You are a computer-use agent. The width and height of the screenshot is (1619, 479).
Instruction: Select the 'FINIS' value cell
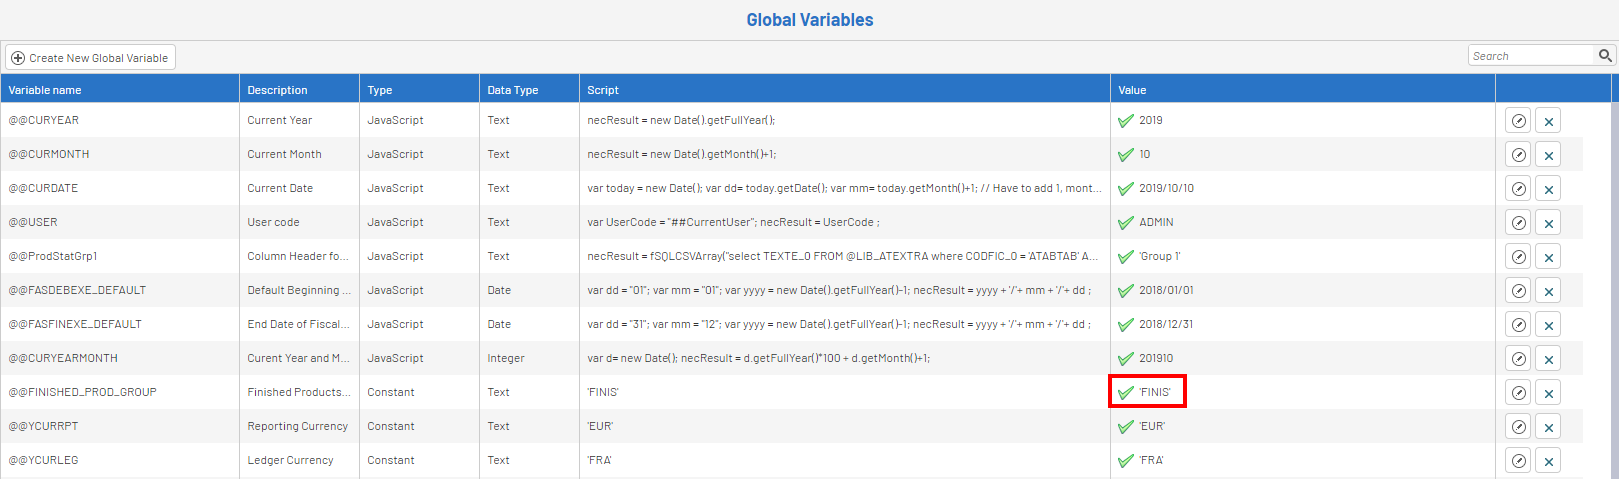1154,392
